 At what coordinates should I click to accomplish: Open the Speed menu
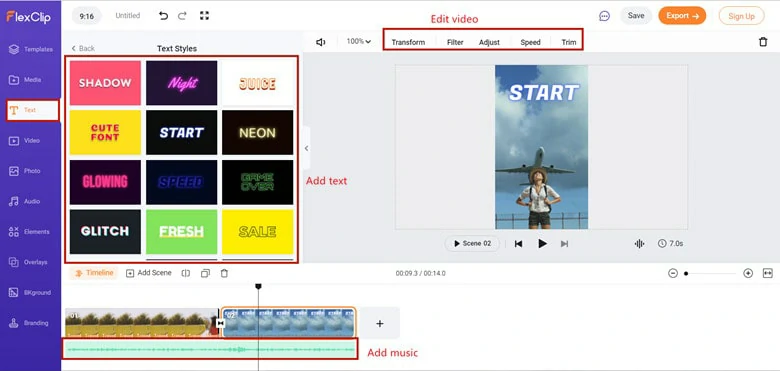pos(530,42)
